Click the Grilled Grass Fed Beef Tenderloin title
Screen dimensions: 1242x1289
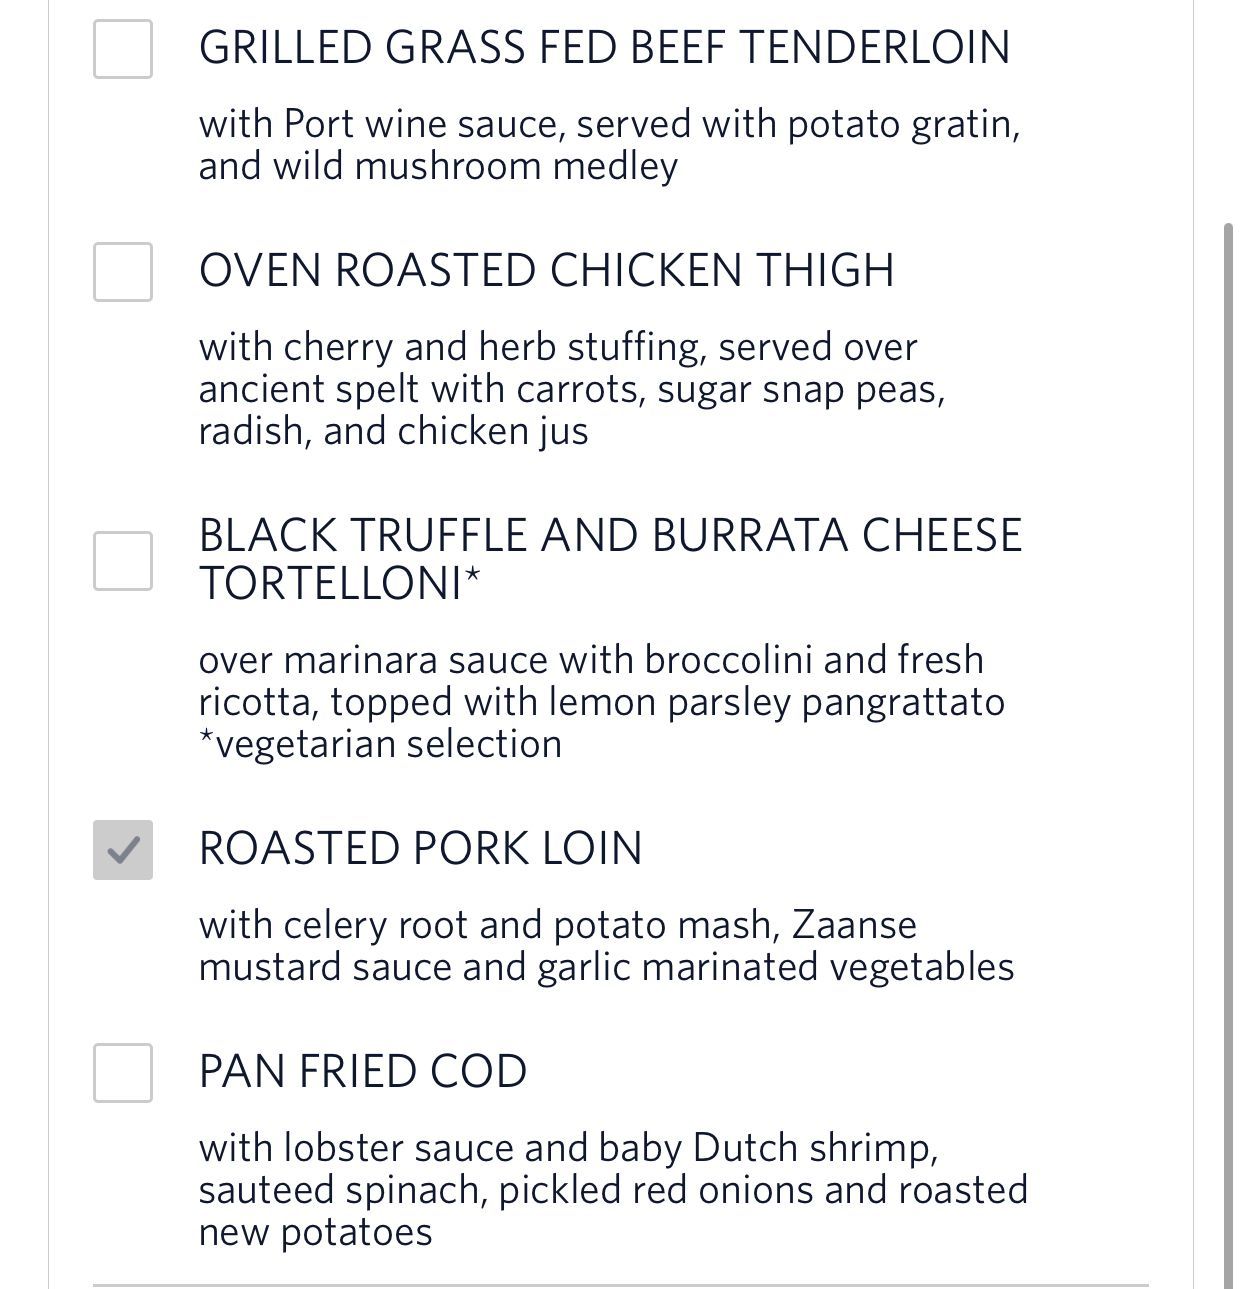coord(604,48)
